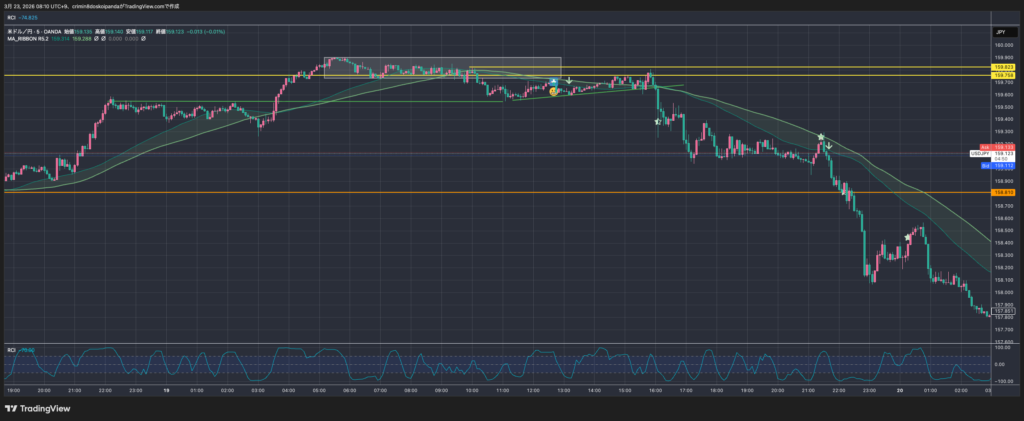Viewport: 1024px width, 421px height.
Task: Select the star marker near the 00:30 bounce
Action: pyautogui.click(x=908, y=237)
